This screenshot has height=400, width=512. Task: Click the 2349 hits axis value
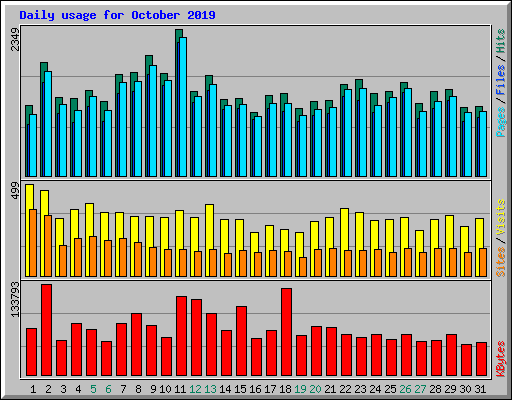coord(15,39)
